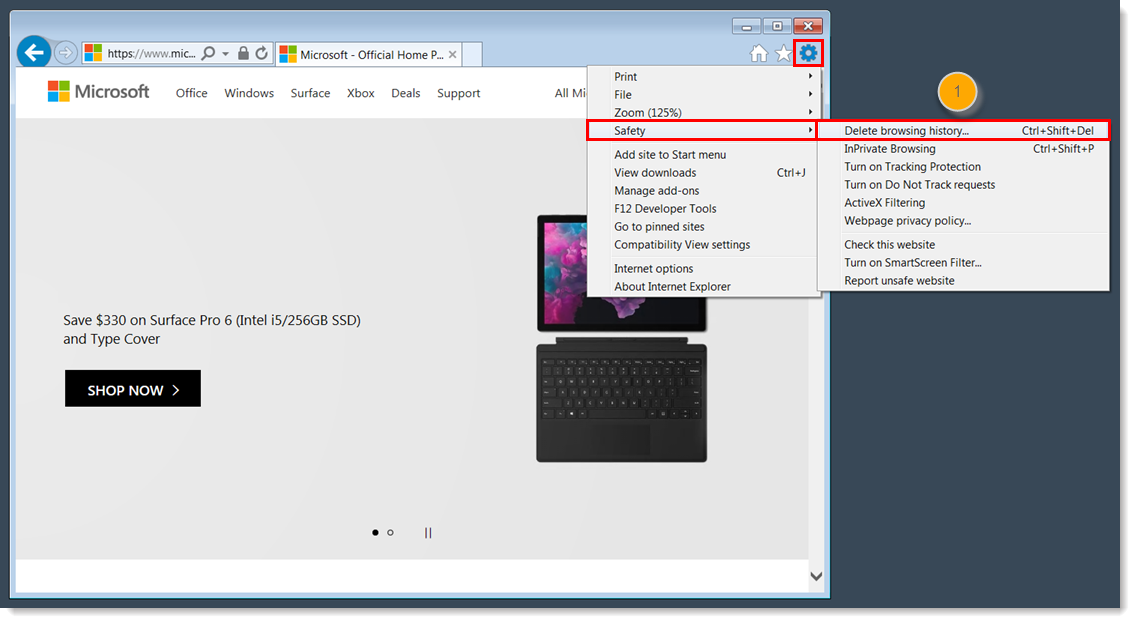Open the Office nav link
The width and height of the screenshot is (1135, 623).
point(192,93)
